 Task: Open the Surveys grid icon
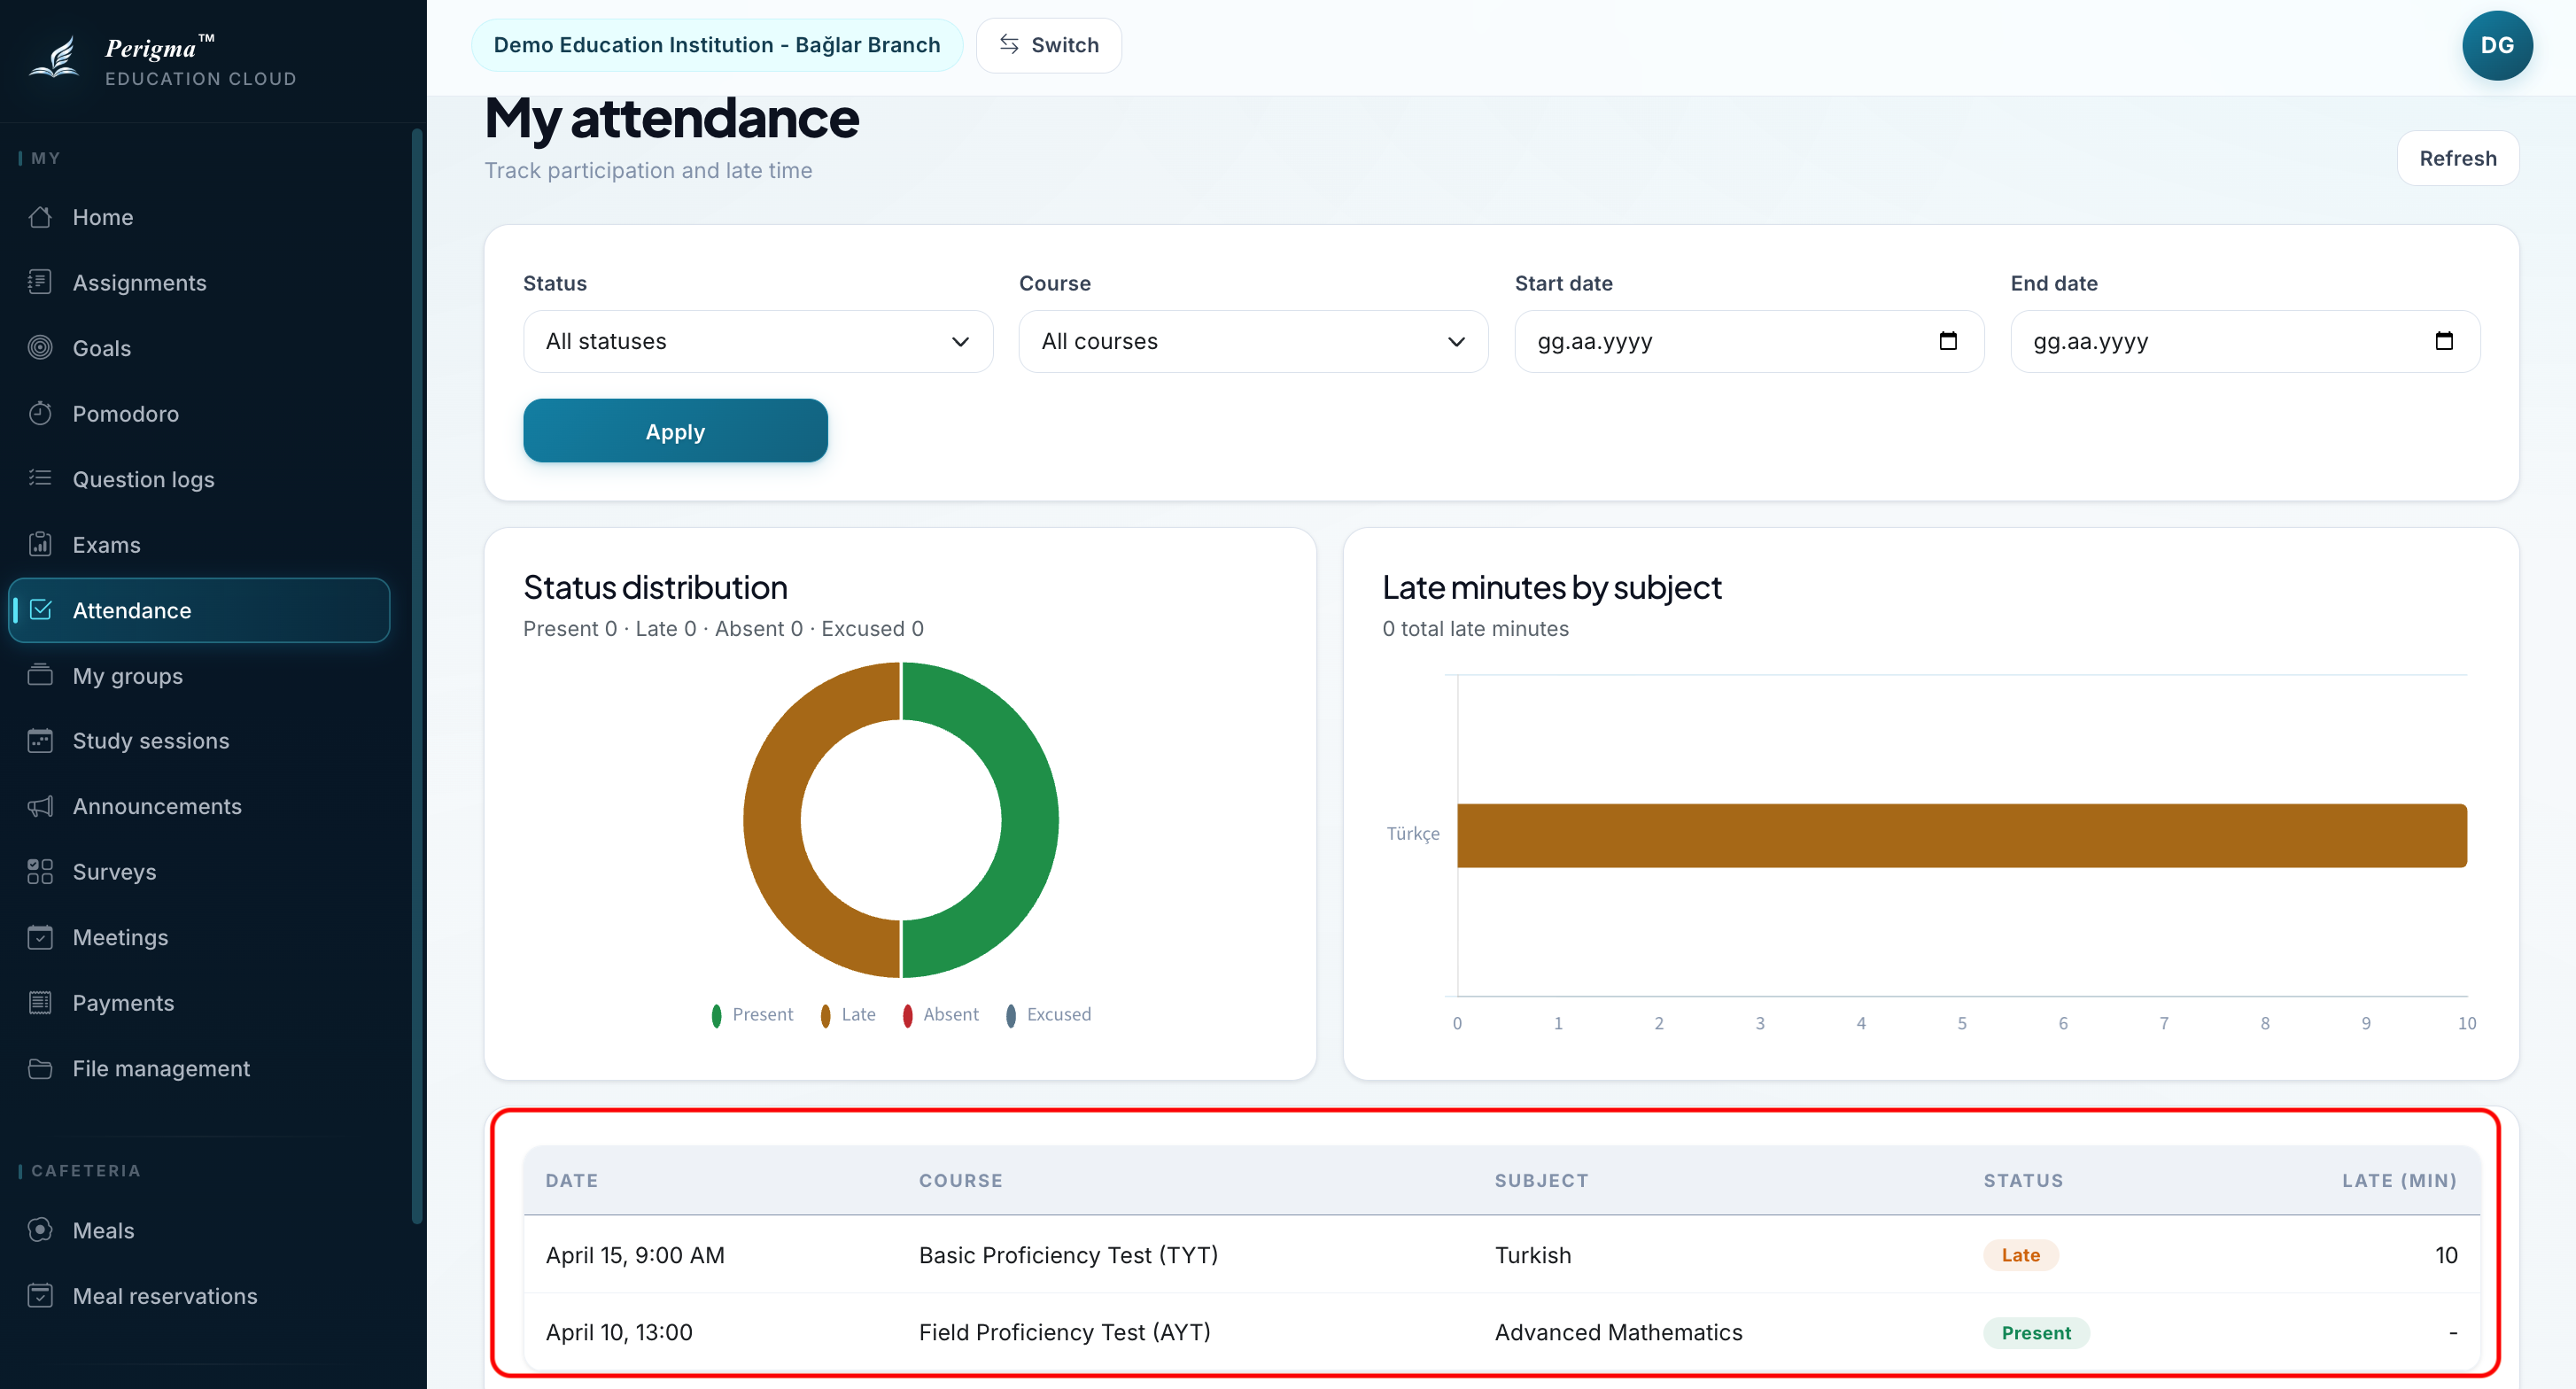(x=40, y=871)
